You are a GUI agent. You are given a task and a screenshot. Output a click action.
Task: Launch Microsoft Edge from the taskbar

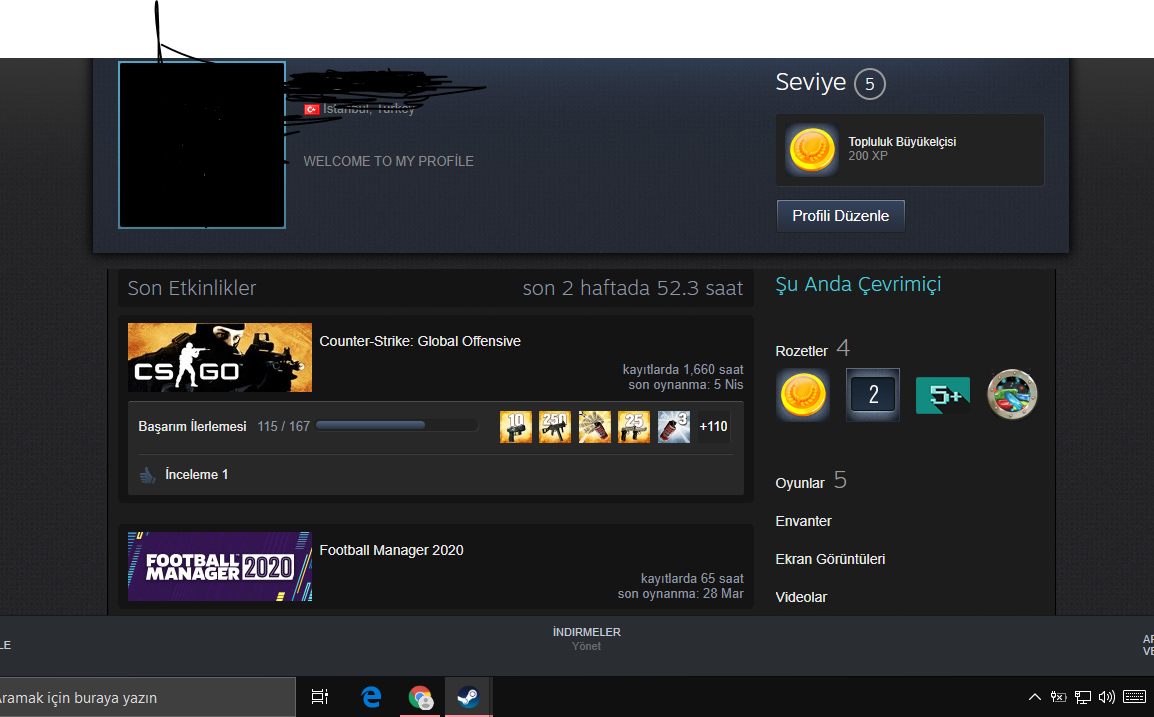click(x=371, y=696)
